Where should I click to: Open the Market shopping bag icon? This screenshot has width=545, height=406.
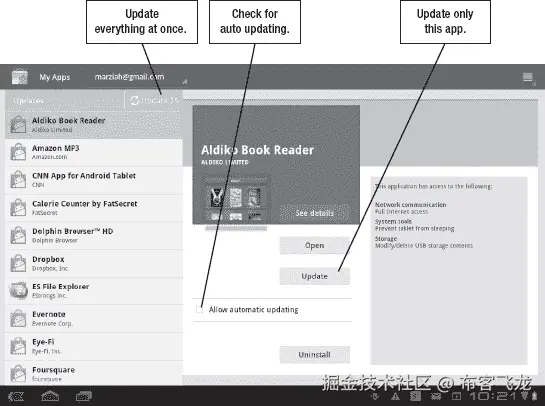point(19,77)
